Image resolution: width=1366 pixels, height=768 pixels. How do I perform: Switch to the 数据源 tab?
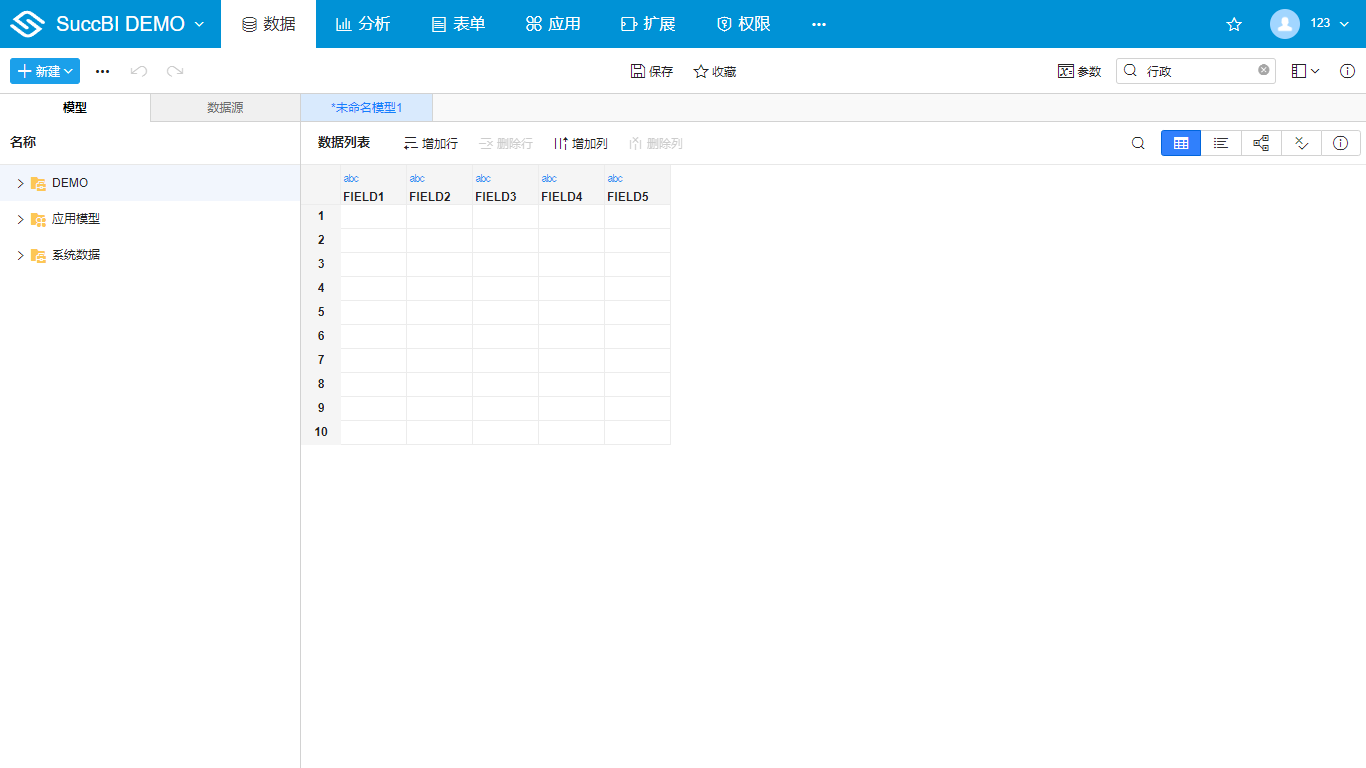coord(224,107)
